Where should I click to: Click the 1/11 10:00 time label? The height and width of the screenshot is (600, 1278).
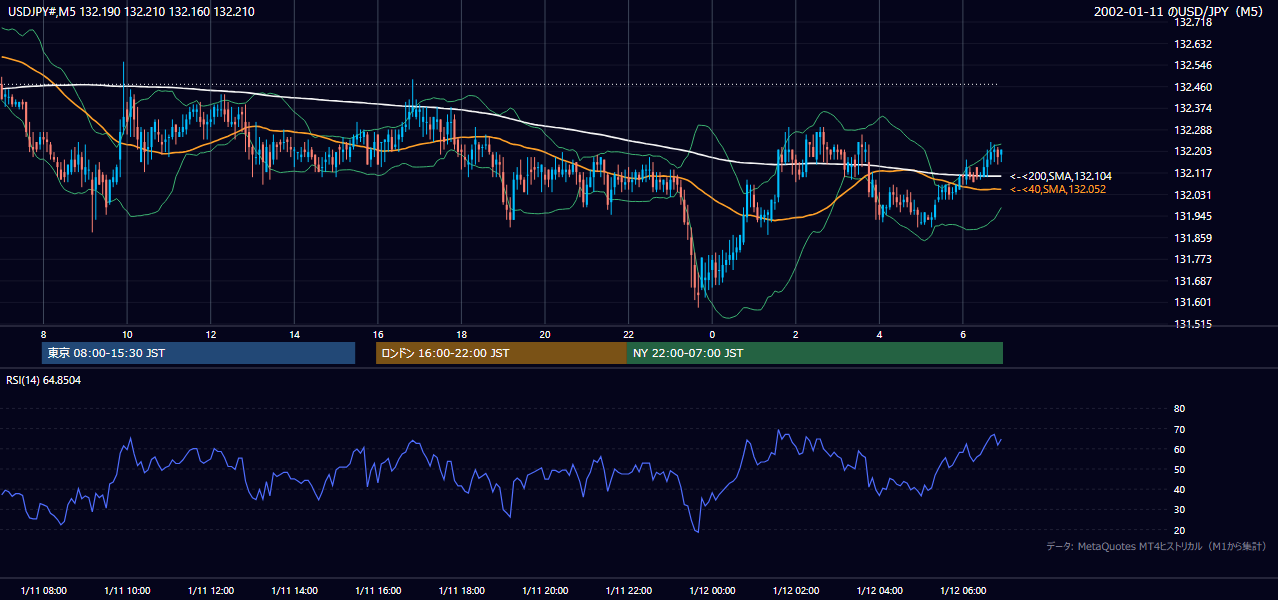[x=127, y=591]
